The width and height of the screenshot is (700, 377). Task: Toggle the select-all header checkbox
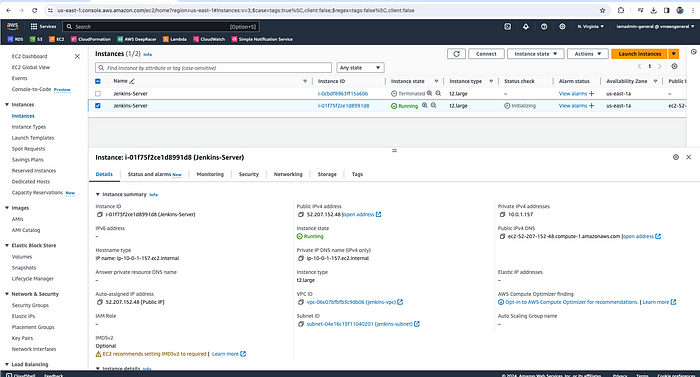coord(98,81)
